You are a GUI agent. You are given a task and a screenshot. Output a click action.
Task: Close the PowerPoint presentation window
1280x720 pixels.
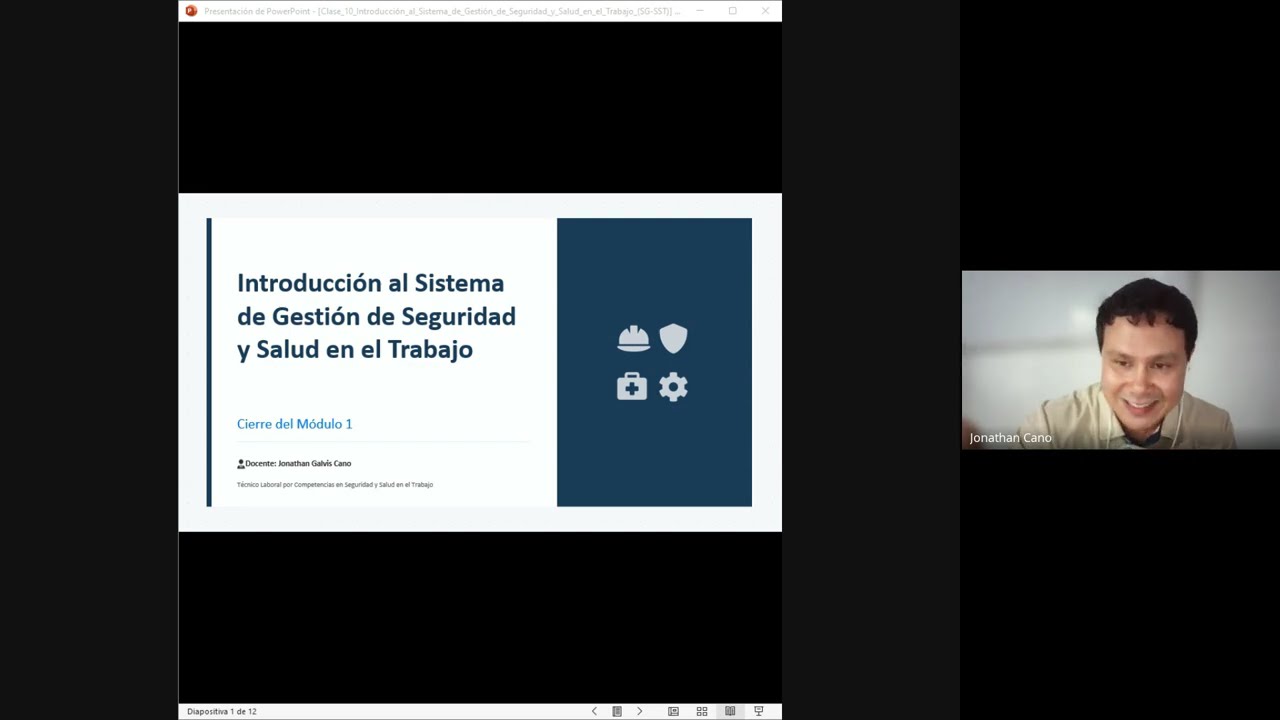(x=765, y=11)
